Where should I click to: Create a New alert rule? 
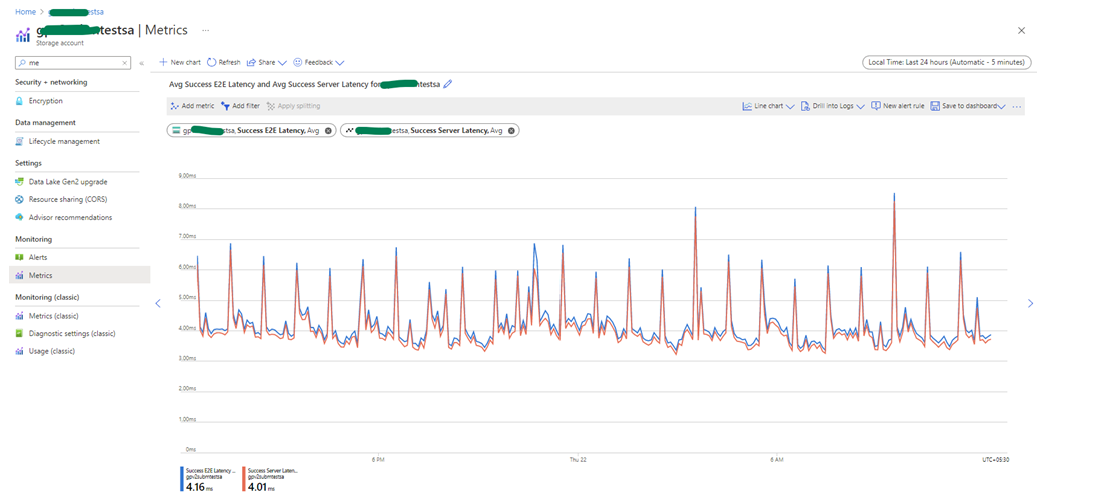pos(897,106)
